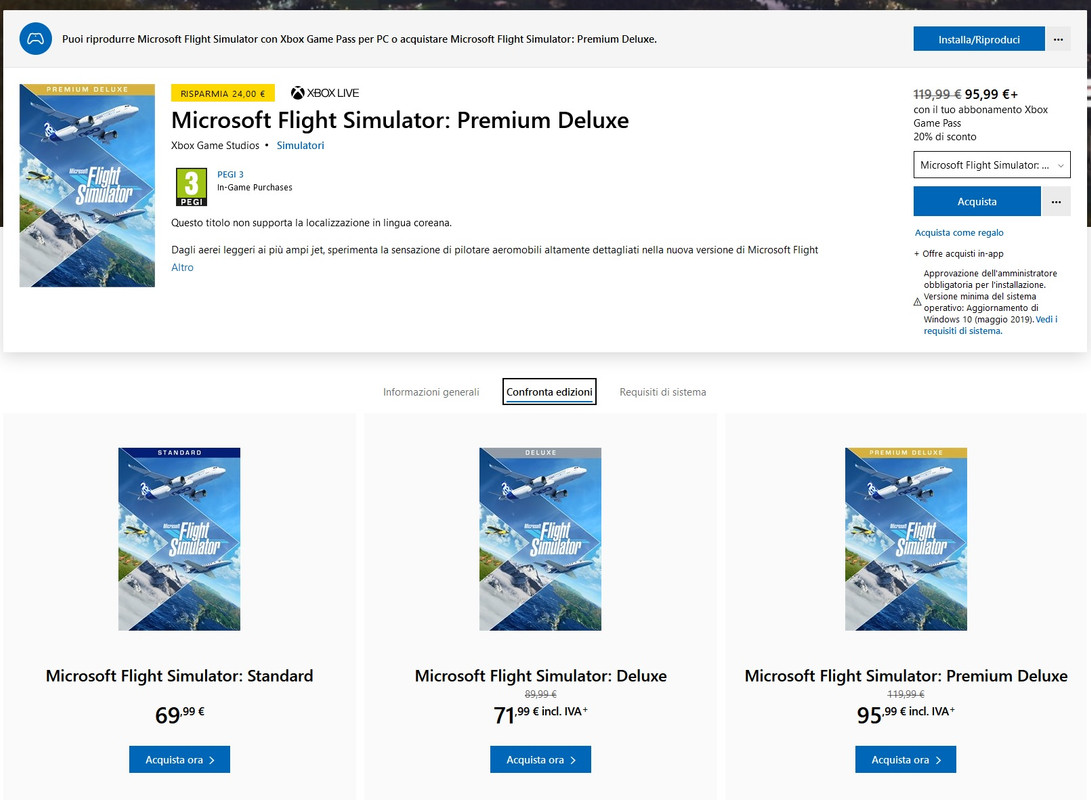Open the three-dot menu beside Acquista
Image resolution: width=1091 pixels, height=800 pixels.
pos(1056,202)
